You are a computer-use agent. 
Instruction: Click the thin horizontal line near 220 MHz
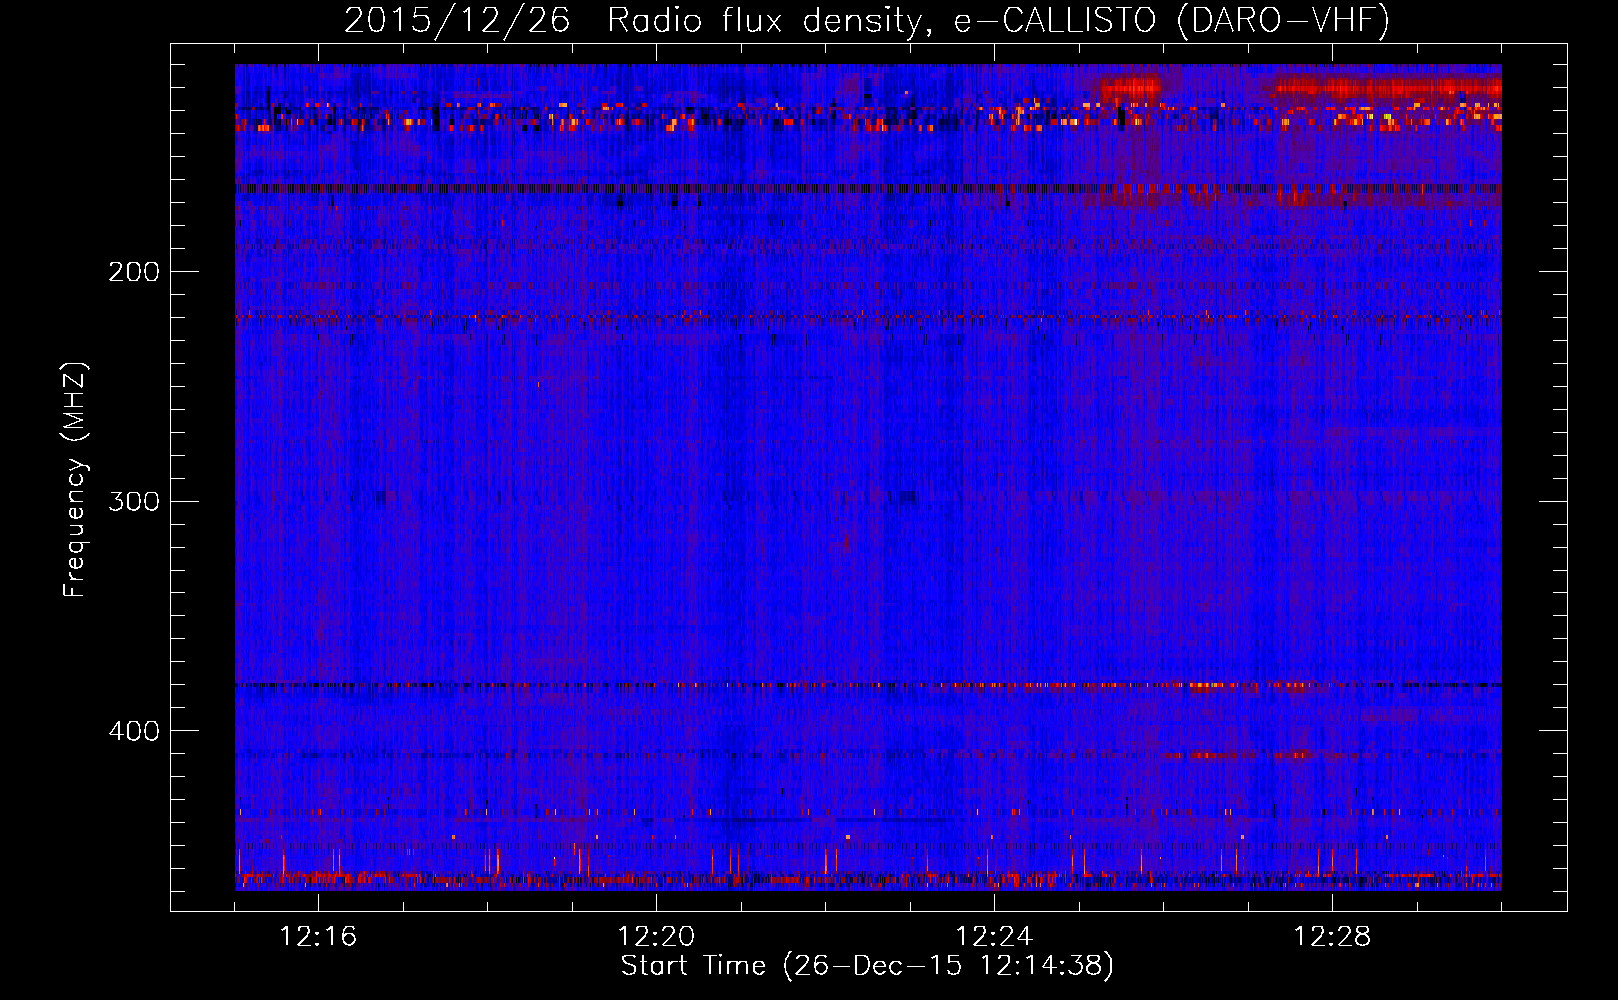[868, 318]
